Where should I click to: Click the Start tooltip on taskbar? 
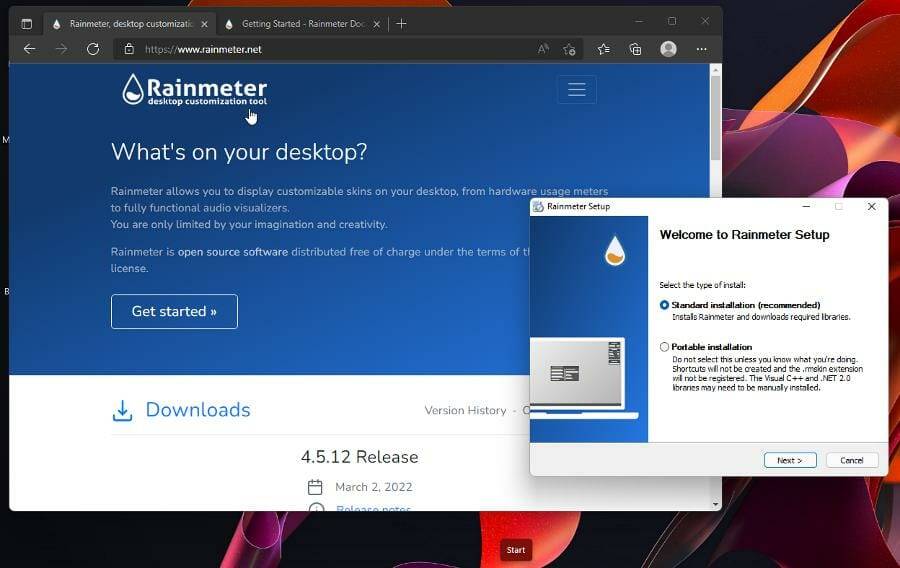[515, 550]
